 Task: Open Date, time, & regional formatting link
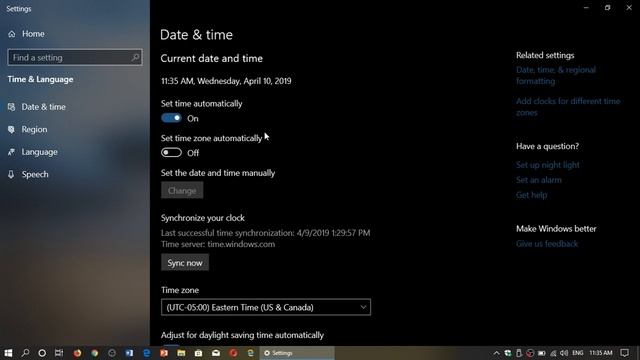[x=556, y=76]
